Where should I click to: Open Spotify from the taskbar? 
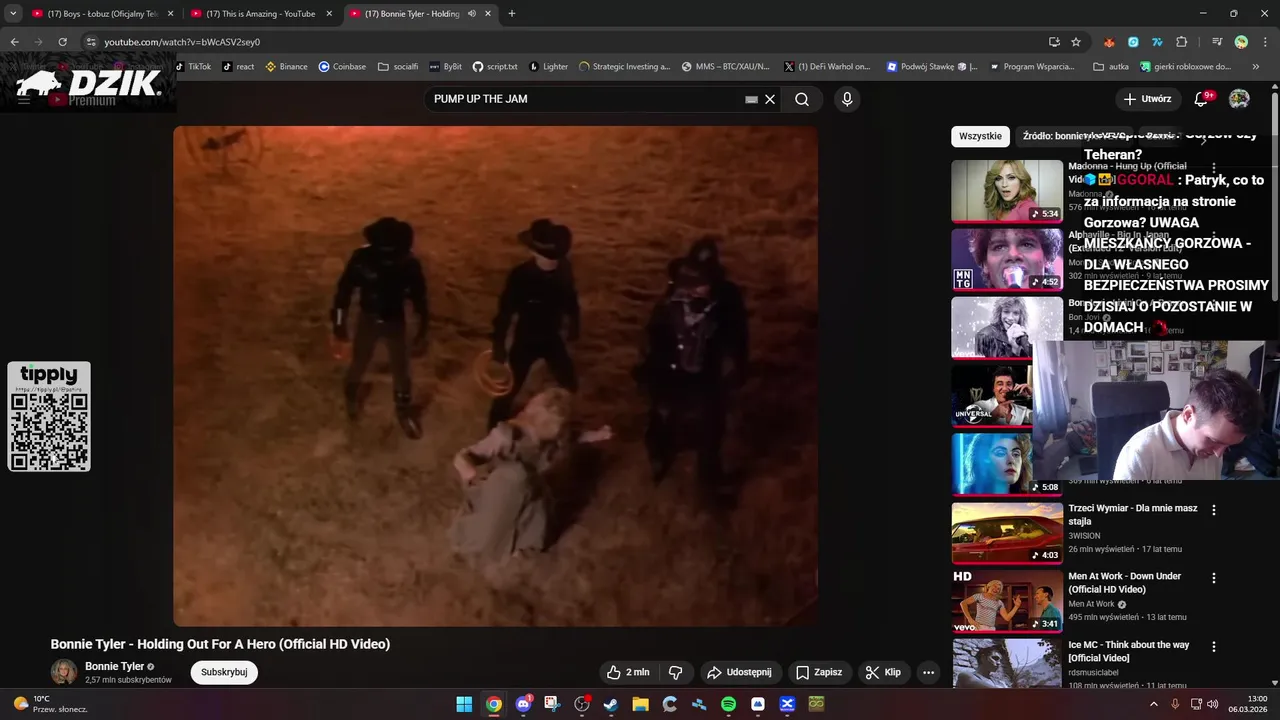(728, 704)
